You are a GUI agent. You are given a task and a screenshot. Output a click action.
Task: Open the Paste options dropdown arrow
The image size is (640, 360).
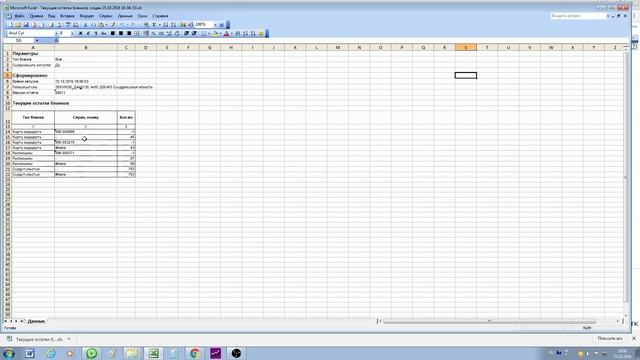[x=106, y=25]
